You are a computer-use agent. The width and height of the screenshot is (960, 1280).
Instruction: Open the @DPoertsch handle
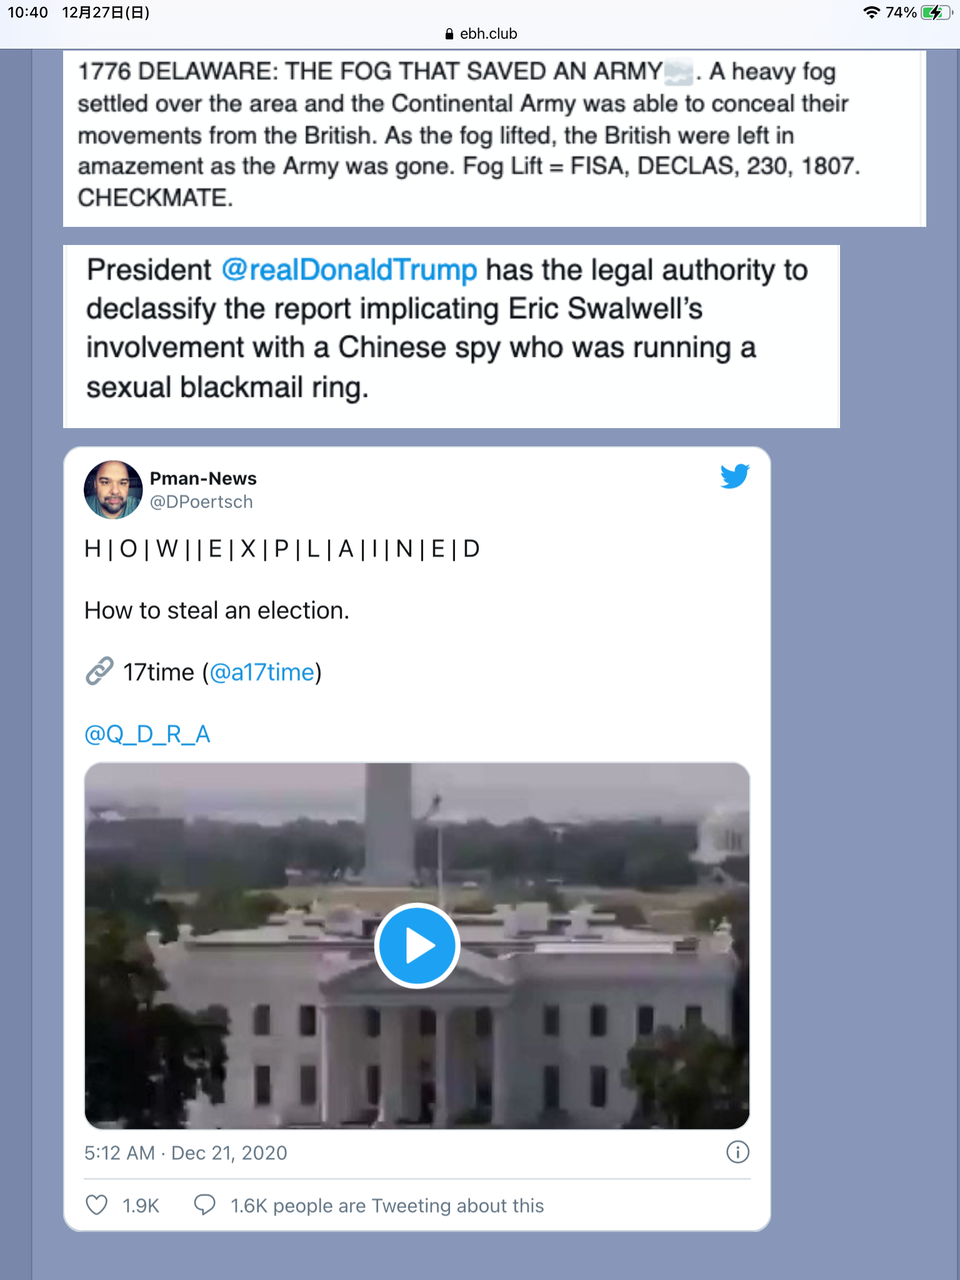[201, 502]
